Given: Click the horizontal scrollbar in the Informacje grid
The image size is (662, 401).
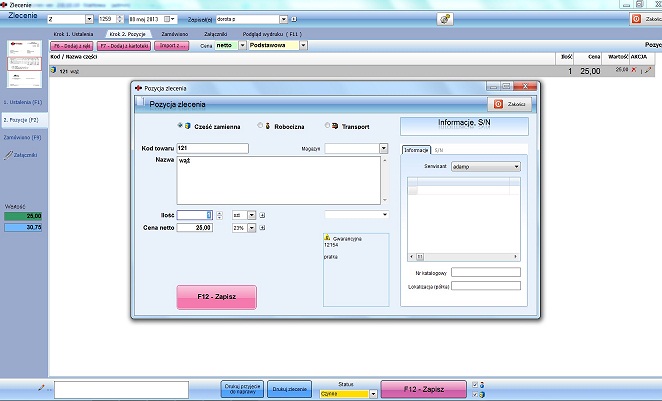Looking at the screenshot, I should (464, 257).
